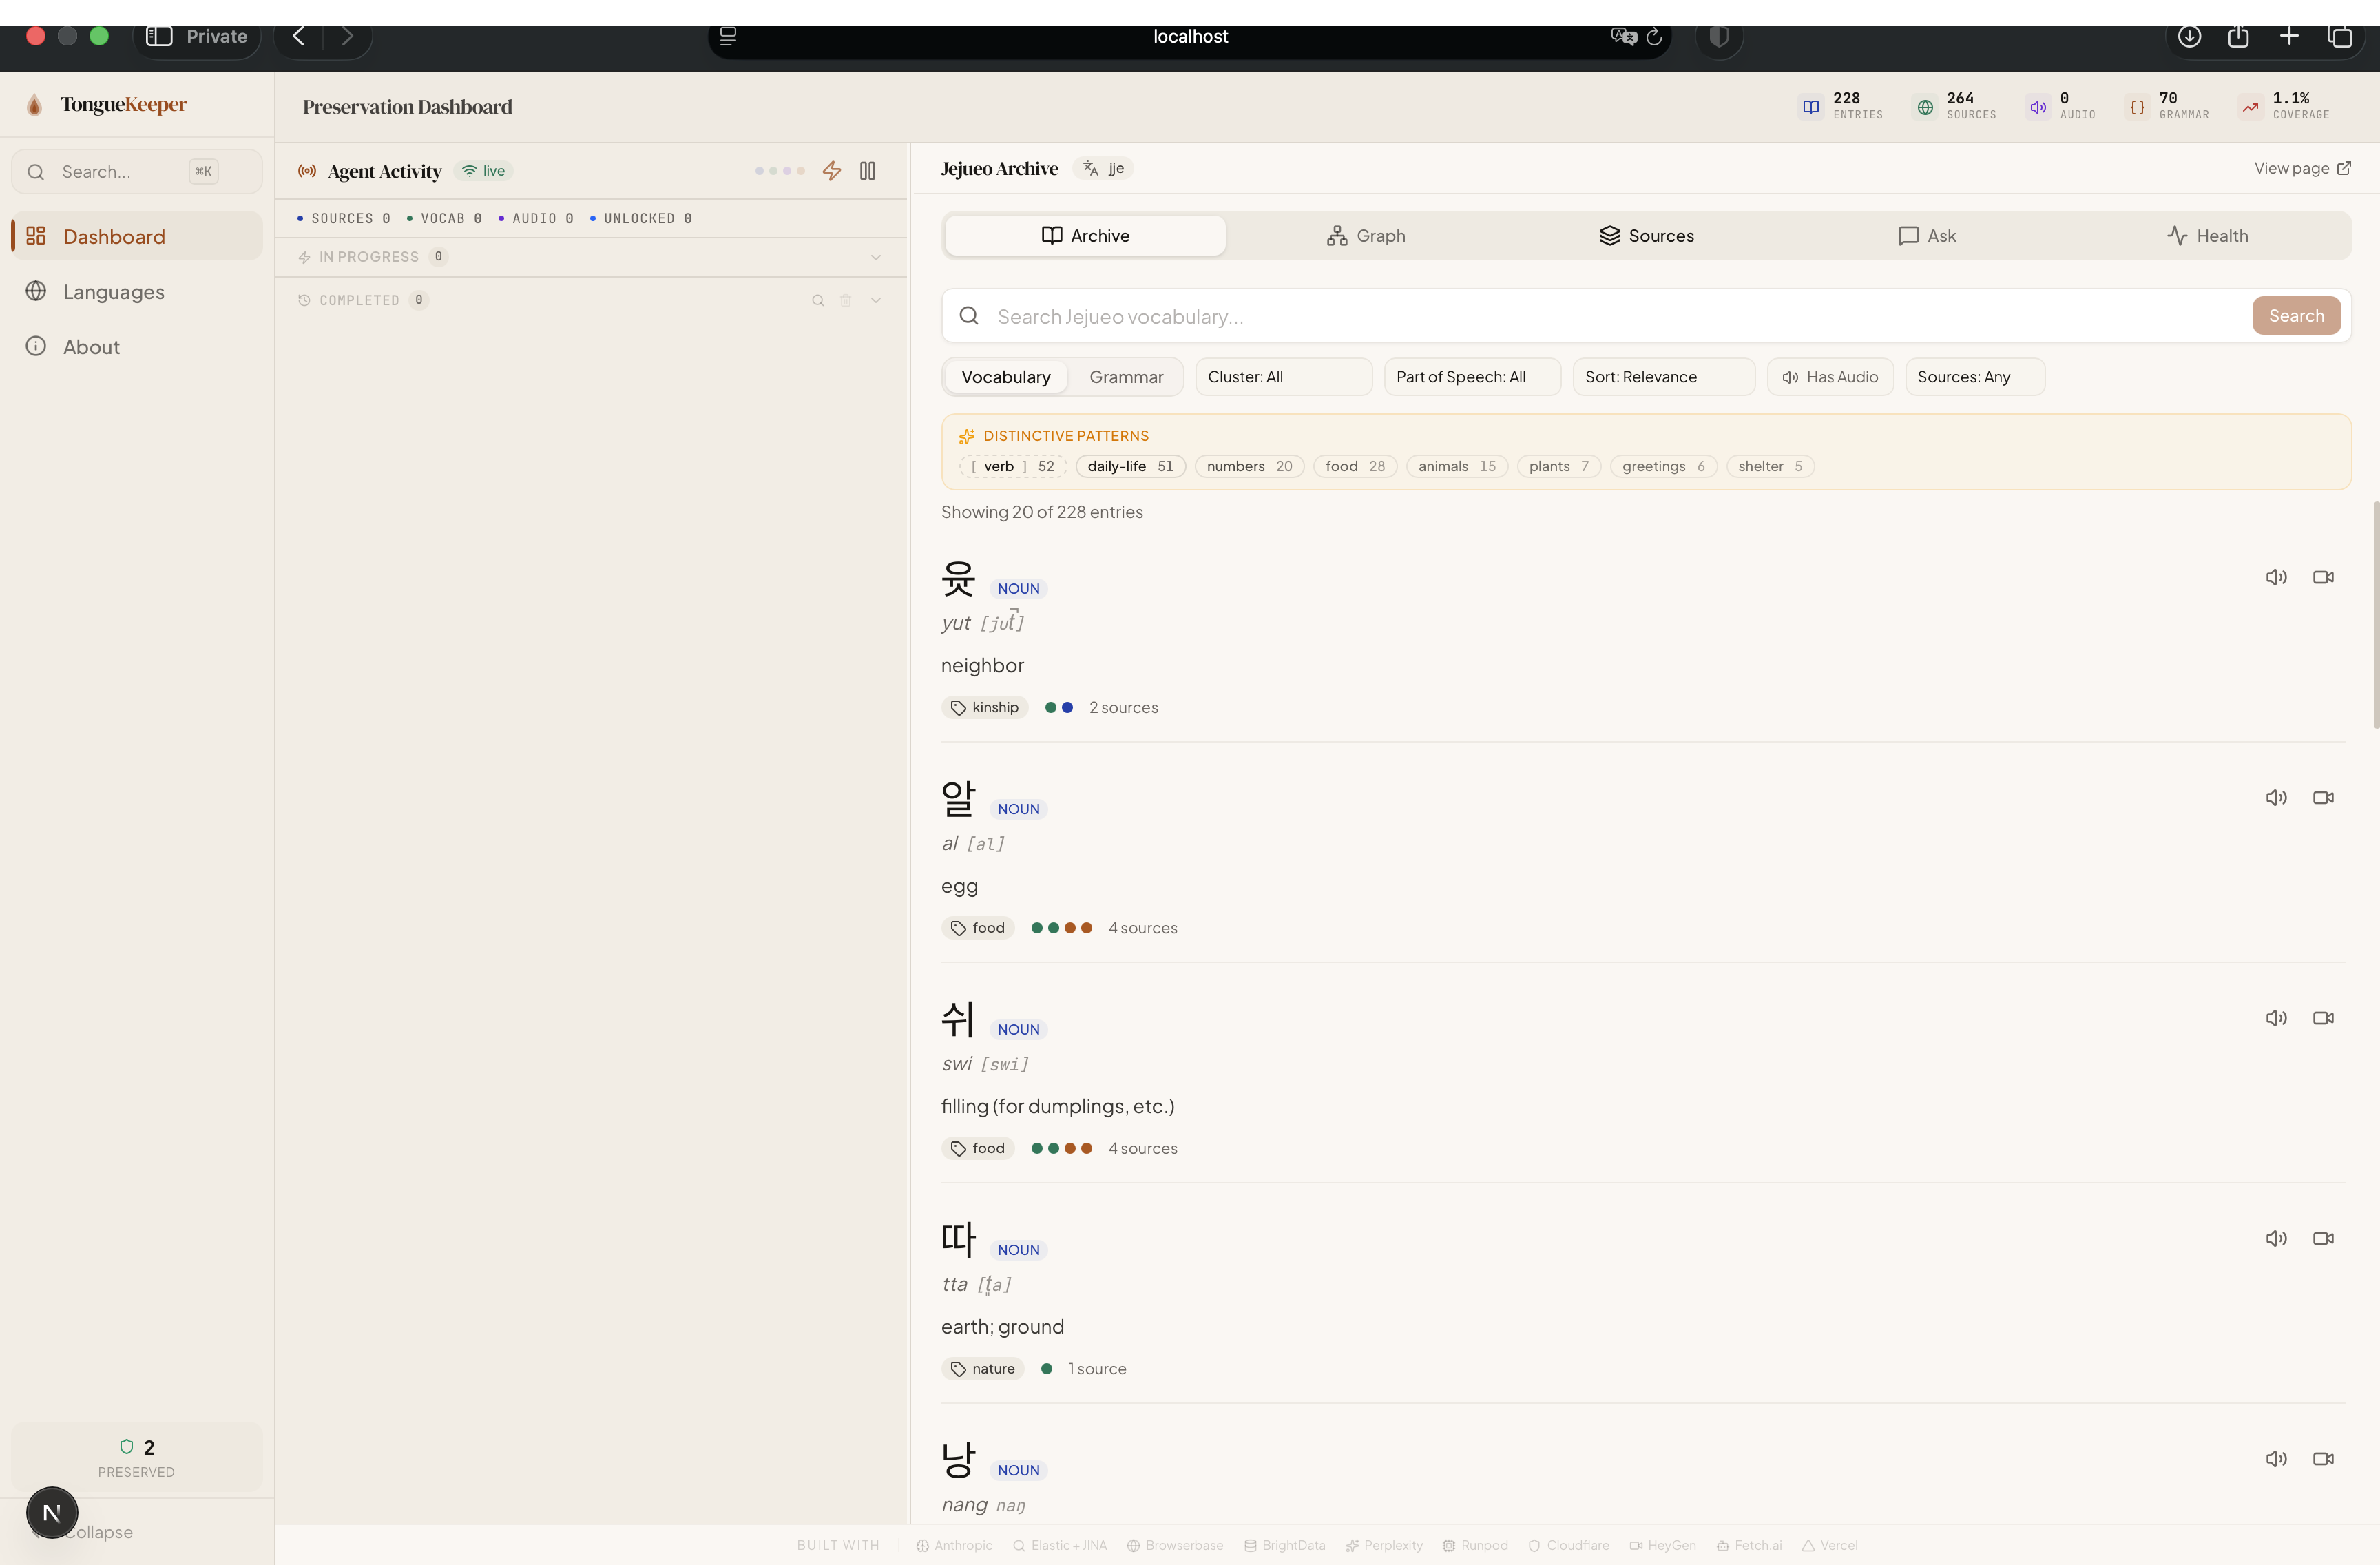Viewport: 2380px width, 1565px height.
Task: Switch the view to Grammar
Action: pyautogui.click(x=1126, y=377)
